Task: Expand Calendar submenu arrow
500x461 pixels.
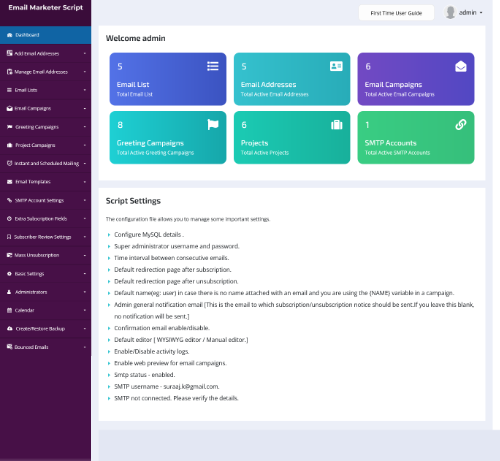Action: click(x=85, y=310)
